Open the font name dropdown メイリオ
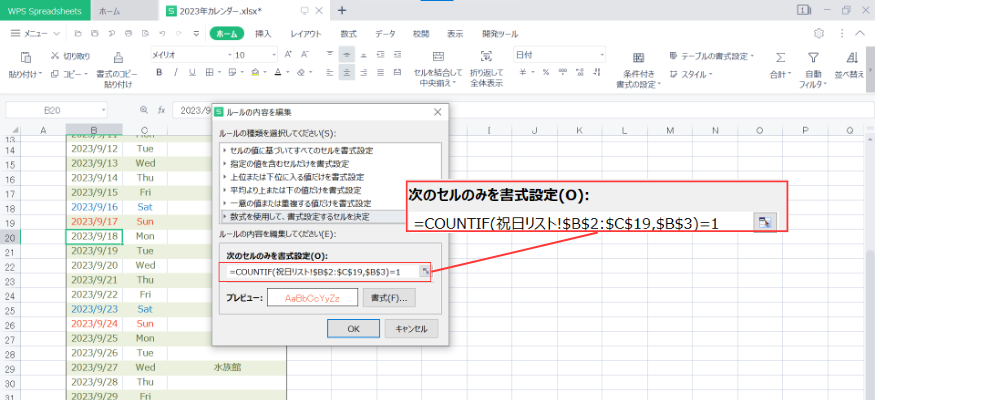 [x=230, y=56]
